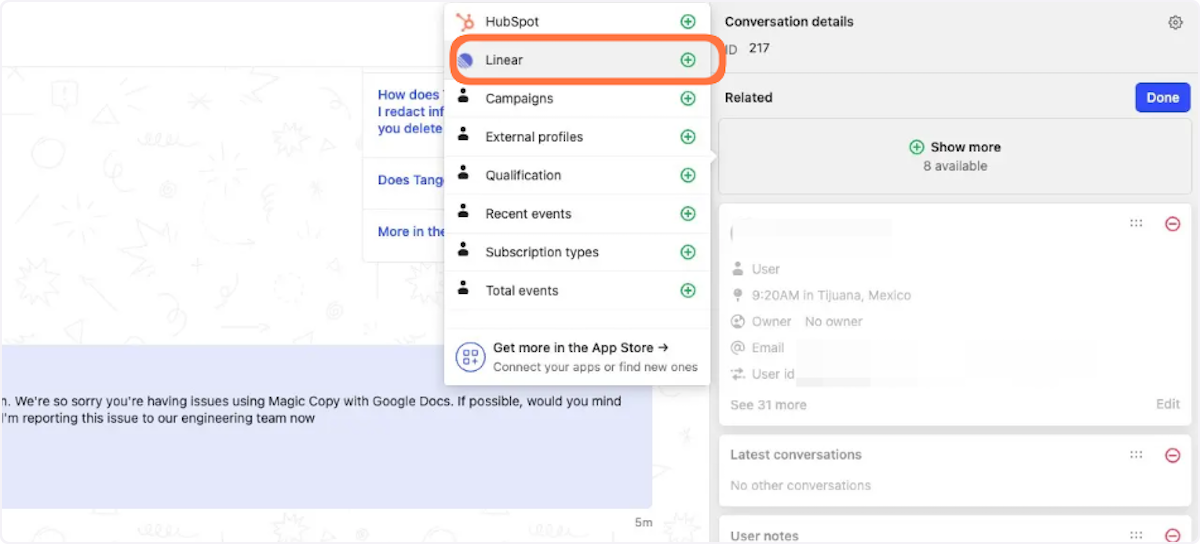Click the Done button
1200x544 pixels.
(x=1162, y=97)
